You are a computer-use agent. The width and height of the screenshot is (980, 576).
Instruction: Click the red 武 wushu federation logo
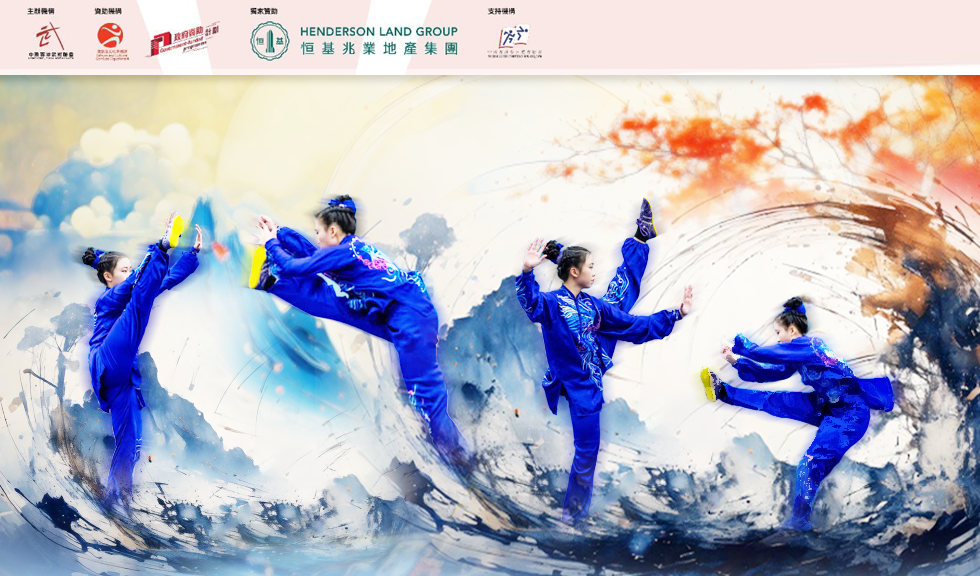pos(51,41)
